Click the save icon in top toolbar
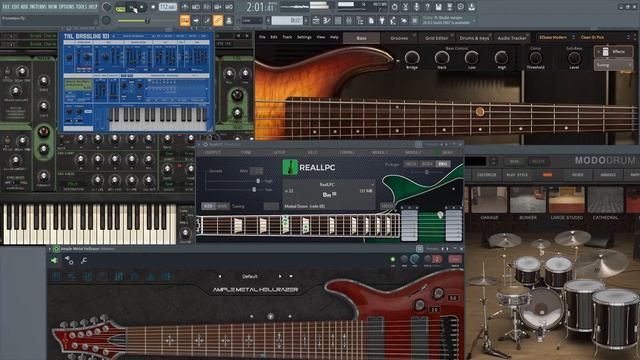This screenshot has height=360, width=640. (438, 7)
